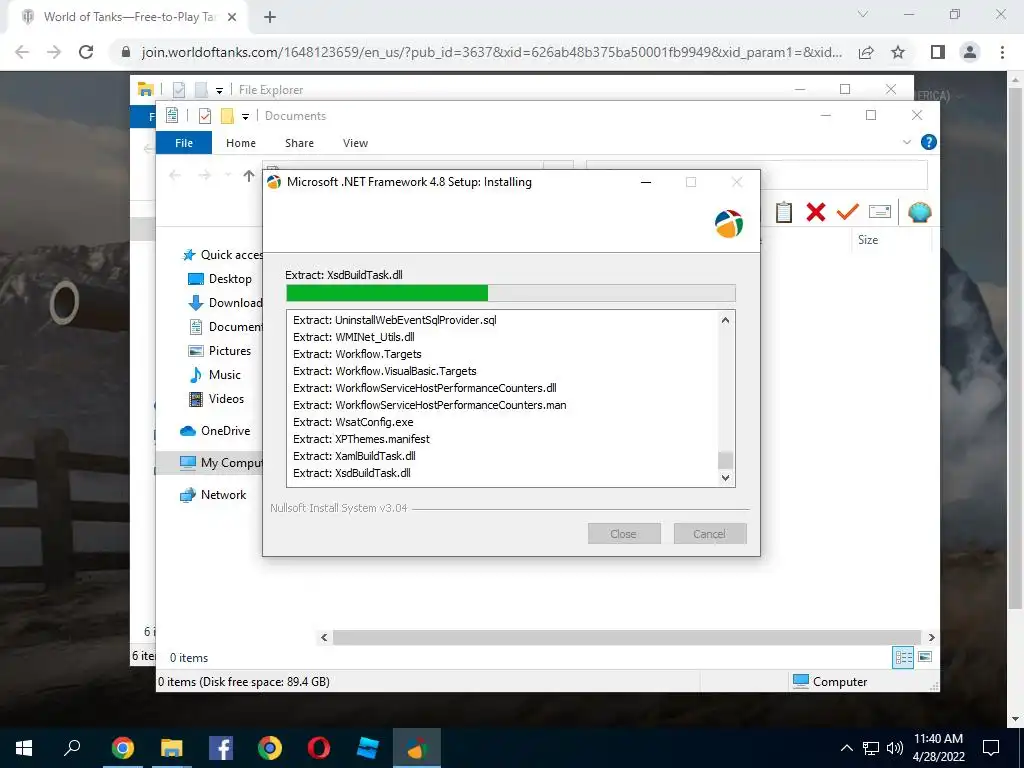Click the red X delete icon
The height and width of the screenshot is (768, 1024).
(x=816, y=212)
